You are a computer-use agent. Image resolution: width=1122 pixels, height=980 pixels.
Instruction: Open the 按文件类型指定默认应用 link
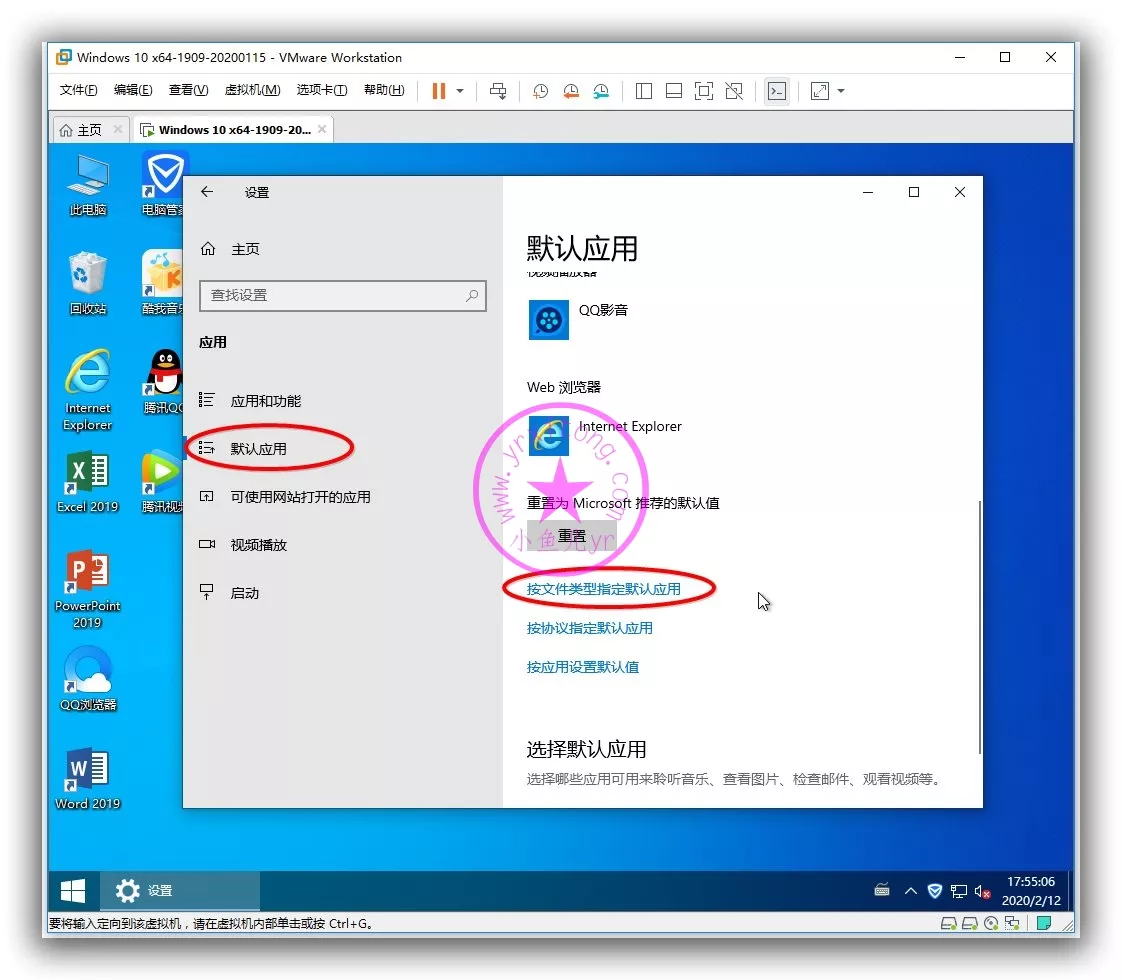604,589
